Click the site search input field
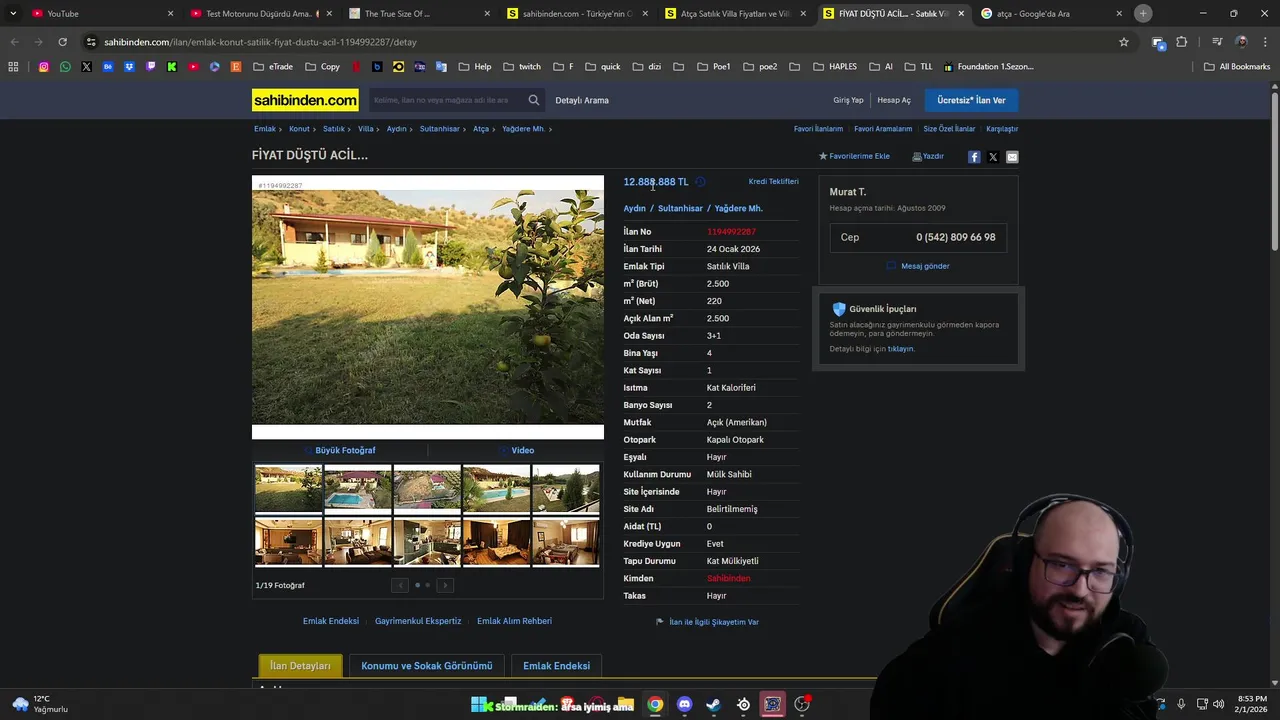Screen dimensions: 1280x720 [x=446, y=100]
